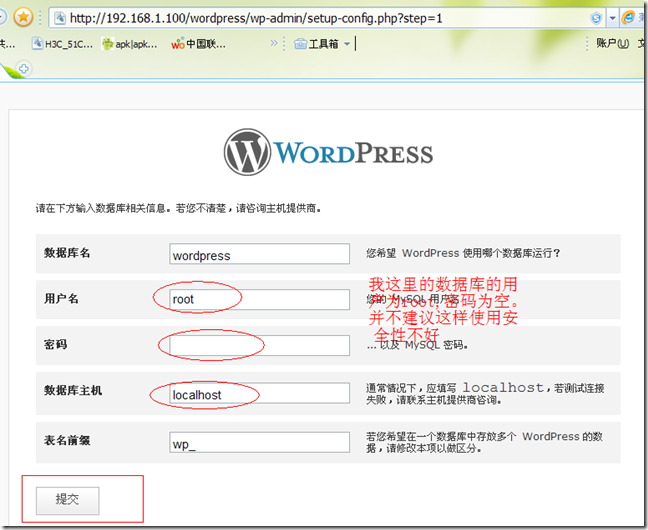The image size is (648, 530).
Task: Open the 账户(U) menu
Action: tap(612, 43)
